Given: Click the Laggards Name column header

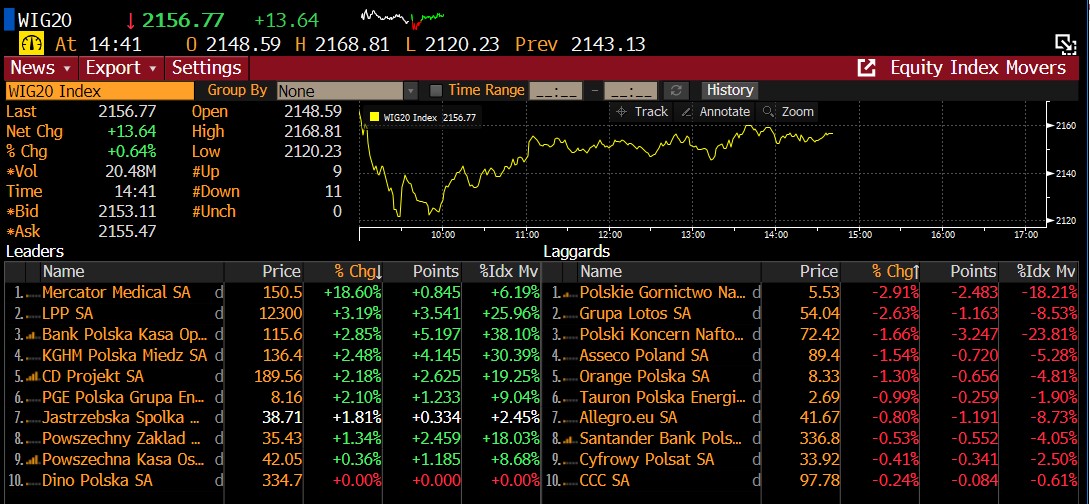Looking at the screenshot, I should pos(670,272).
